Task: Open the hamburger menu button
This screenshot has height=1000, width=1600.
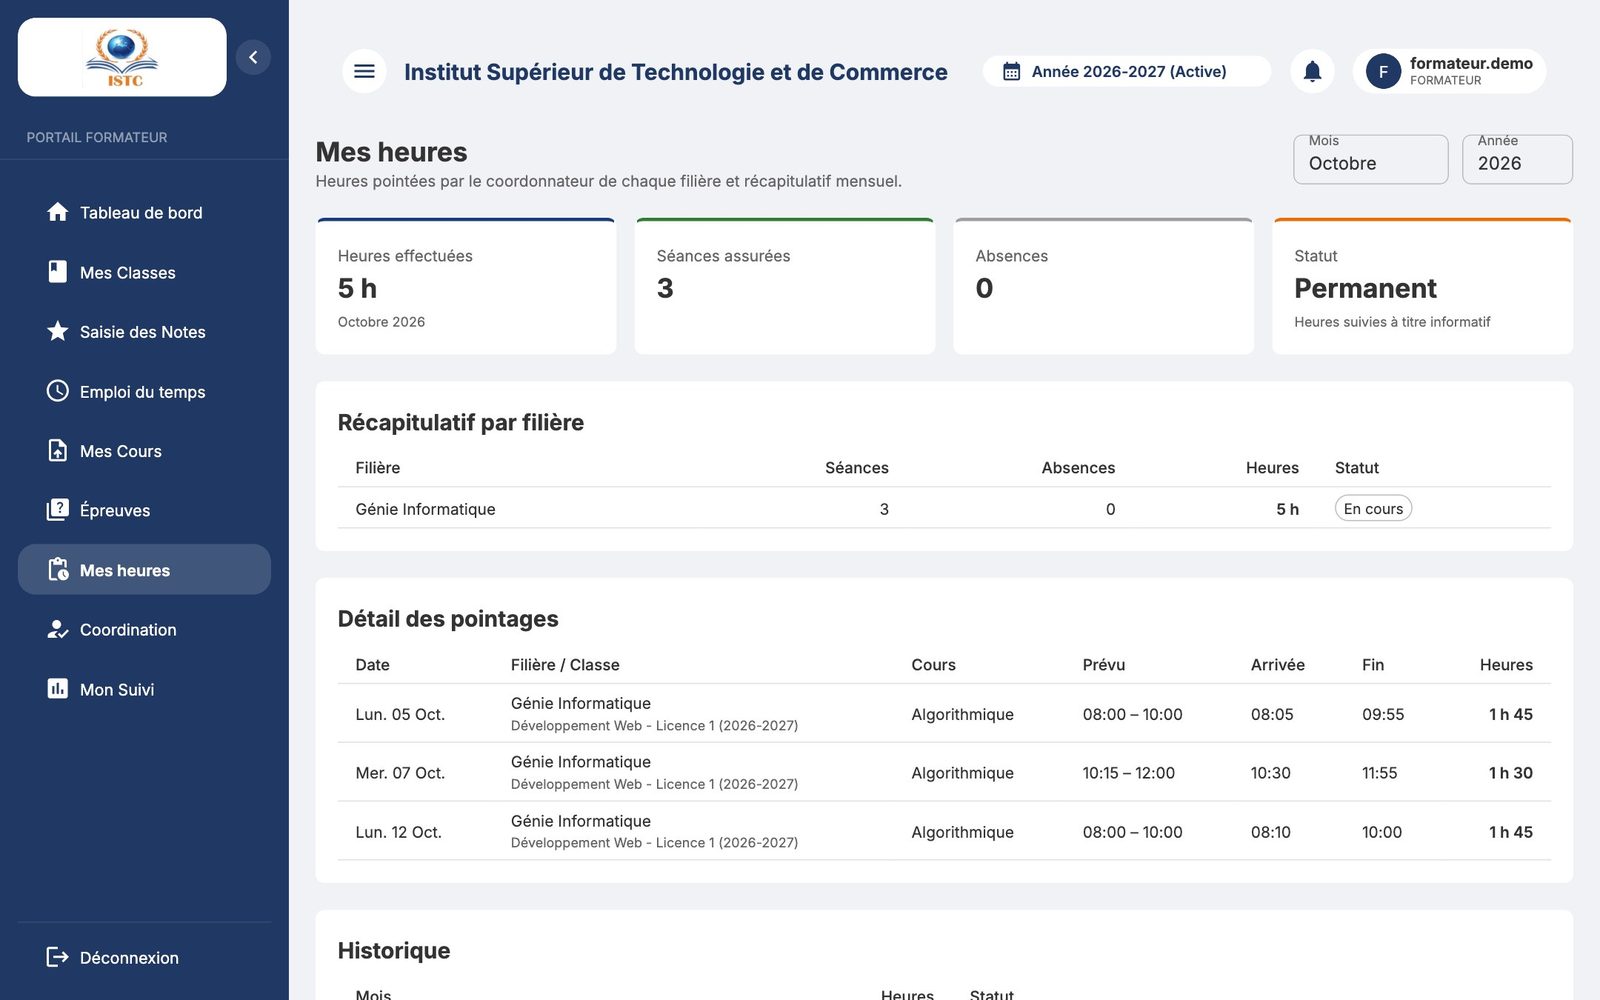Action: [364, 71]
